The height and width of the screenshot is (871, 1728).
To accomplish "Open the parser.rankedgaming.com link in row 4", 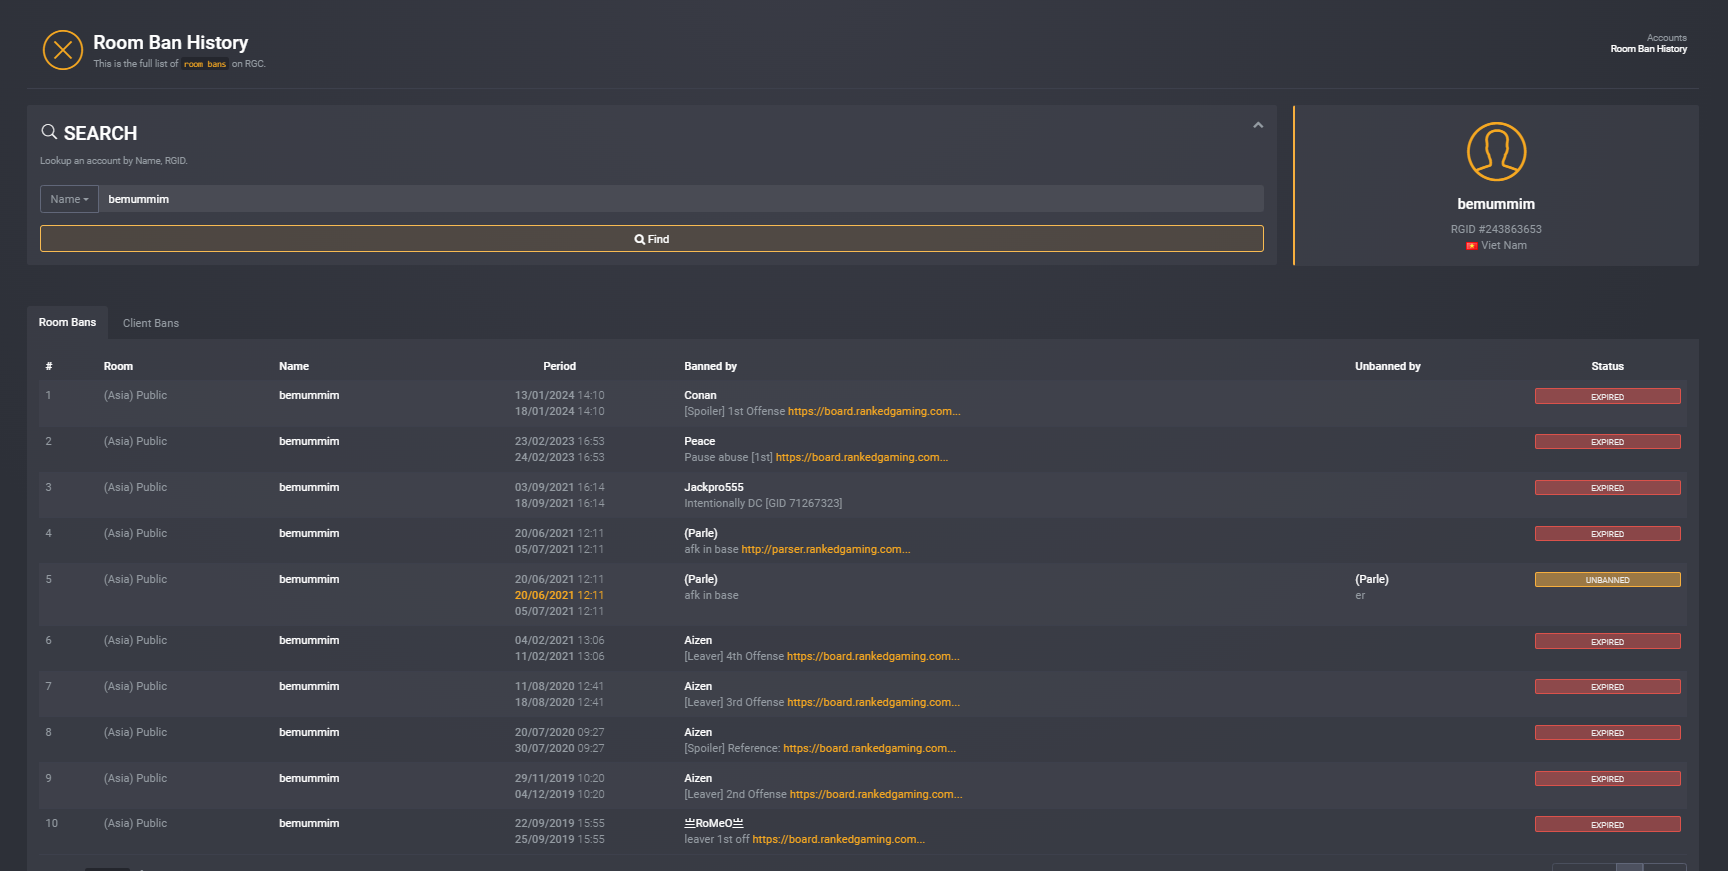I will pos(826,550).
